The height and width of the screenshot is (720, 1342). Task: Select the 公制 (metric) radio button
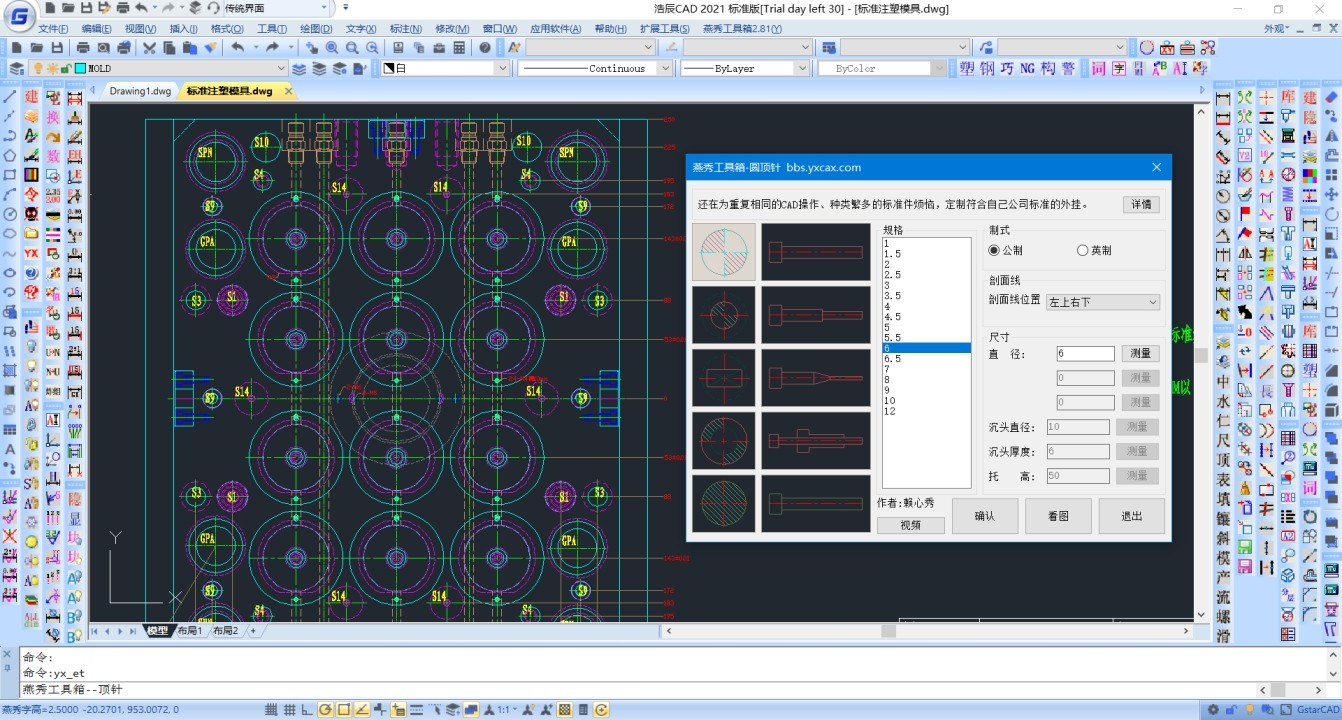pos(994,250)
